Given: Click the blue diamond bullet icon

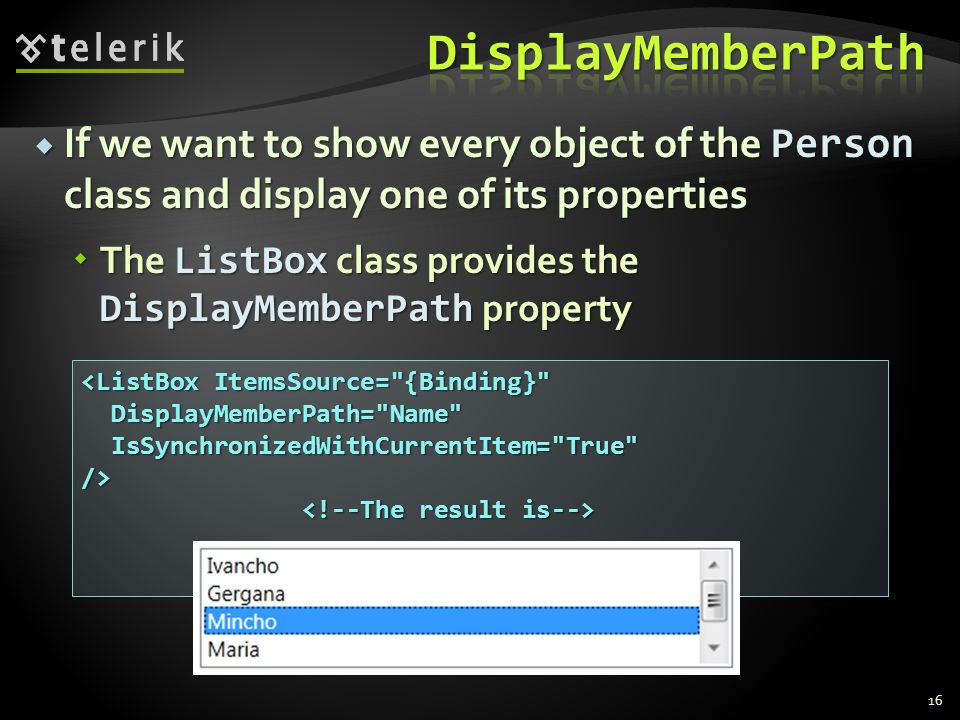Looking at the screenshot, I should pyautogui.click(x=45, y=146).
